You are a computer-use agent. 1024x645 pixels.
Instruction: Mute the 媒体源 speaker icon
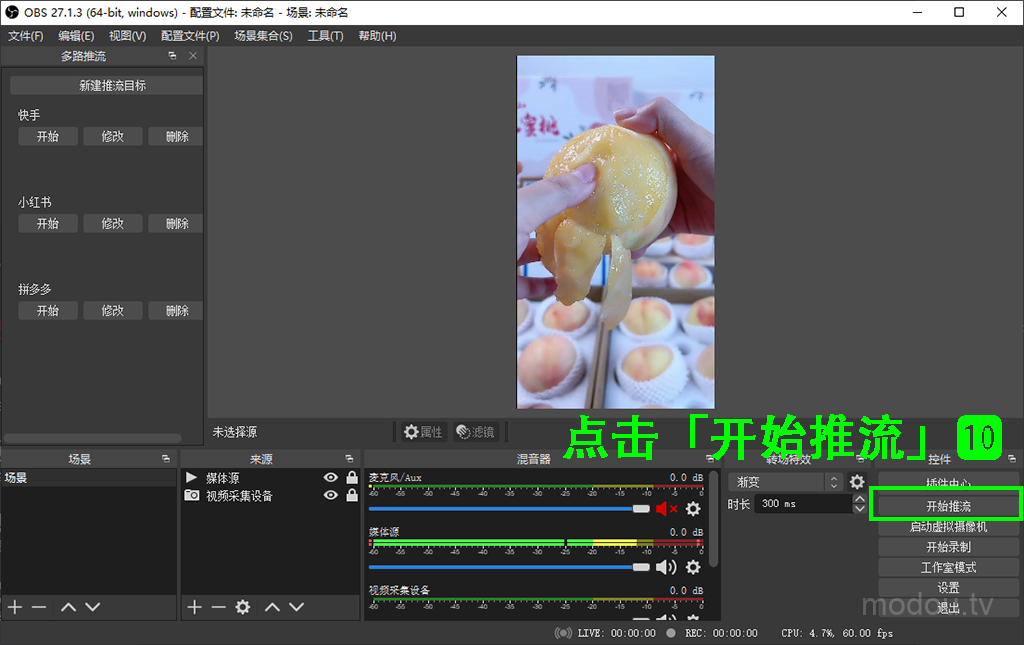point(665,567)
